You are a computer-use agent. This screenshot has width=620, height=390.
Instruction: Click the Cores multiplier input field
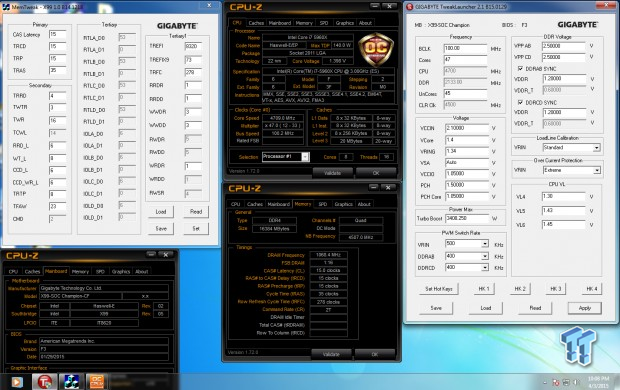[465, 60]
